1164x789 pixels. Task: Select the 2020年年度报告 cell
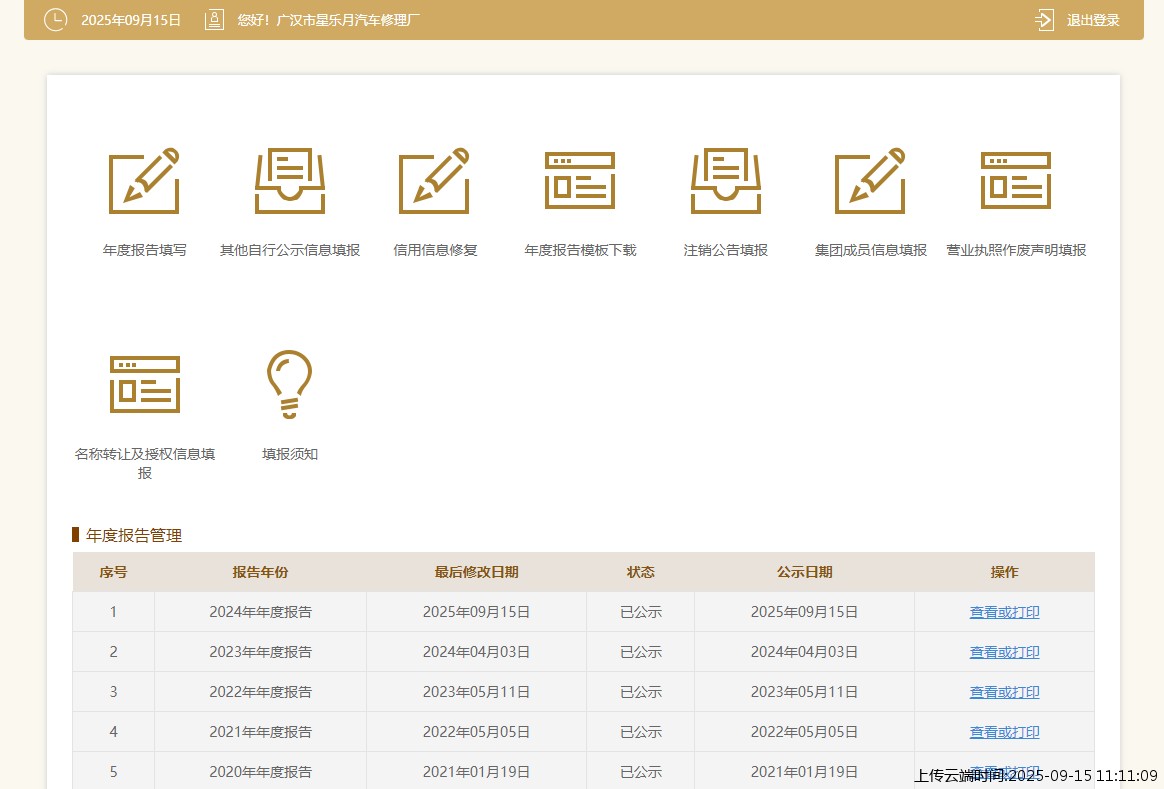click(x=261, y=771)
